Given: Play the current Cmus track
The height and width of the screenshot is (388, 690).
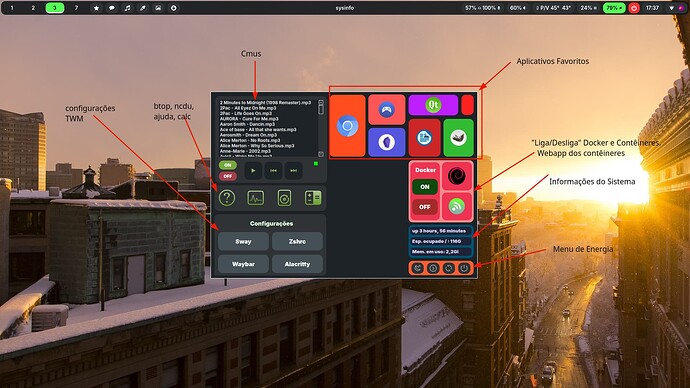Looking at the screenshot, I should [x=253, y=171].
